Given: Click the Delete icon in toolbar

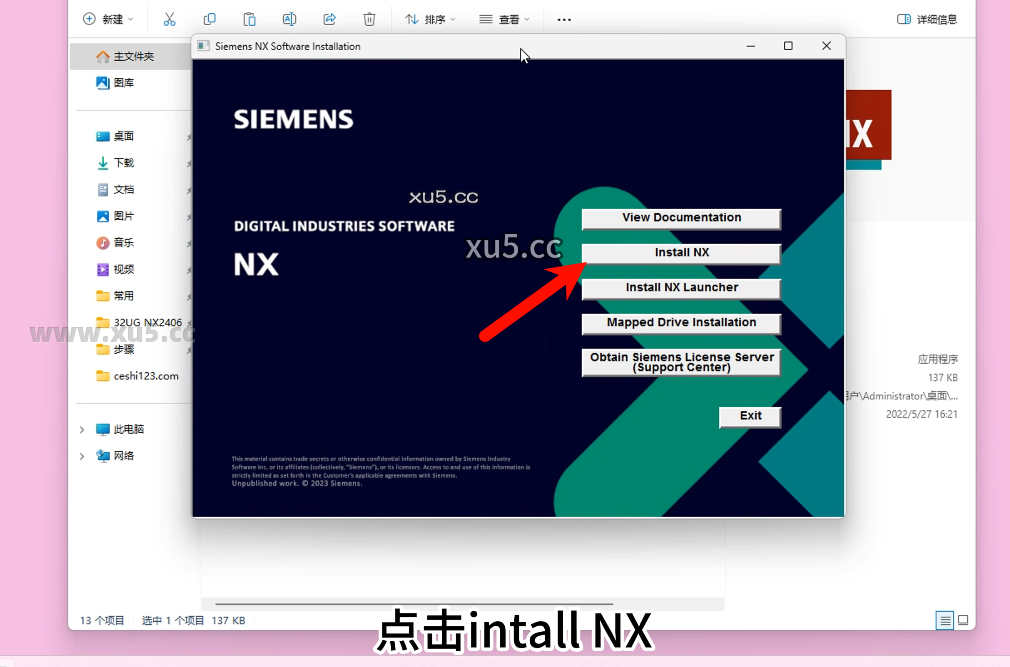Looking at the screenshot, I should 368,18.
